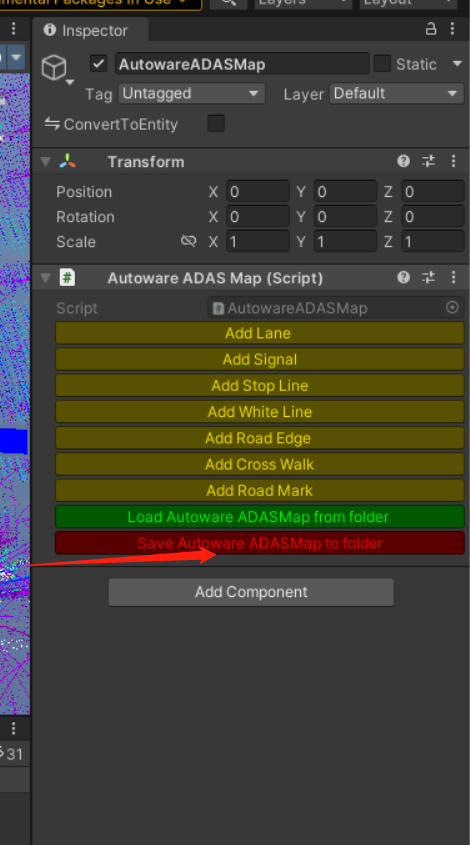Screen dimensions: 470x845
Task: Click the Rotation X field
Action: pyautogui.click(x=258, y=217)
